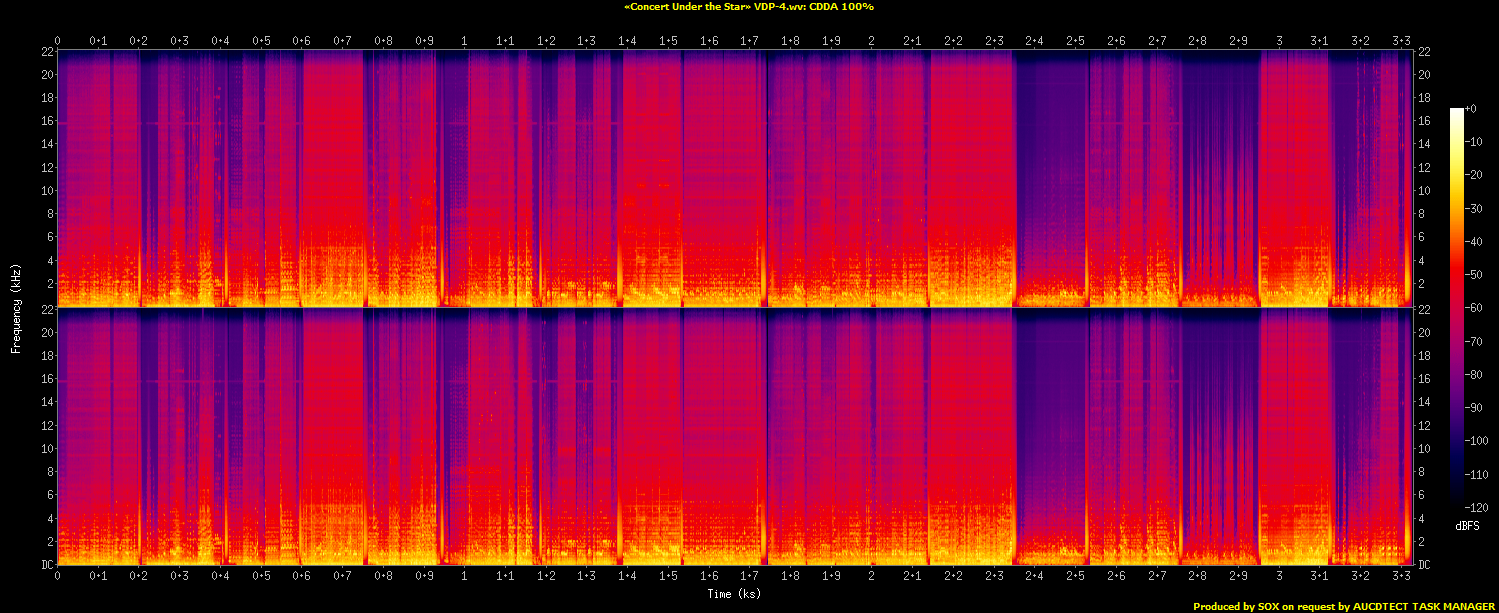The height and width of the screenshot is (613, 1499).
Task: Click the "3.3" marker on the top time axis
Action: point(1401,41)
